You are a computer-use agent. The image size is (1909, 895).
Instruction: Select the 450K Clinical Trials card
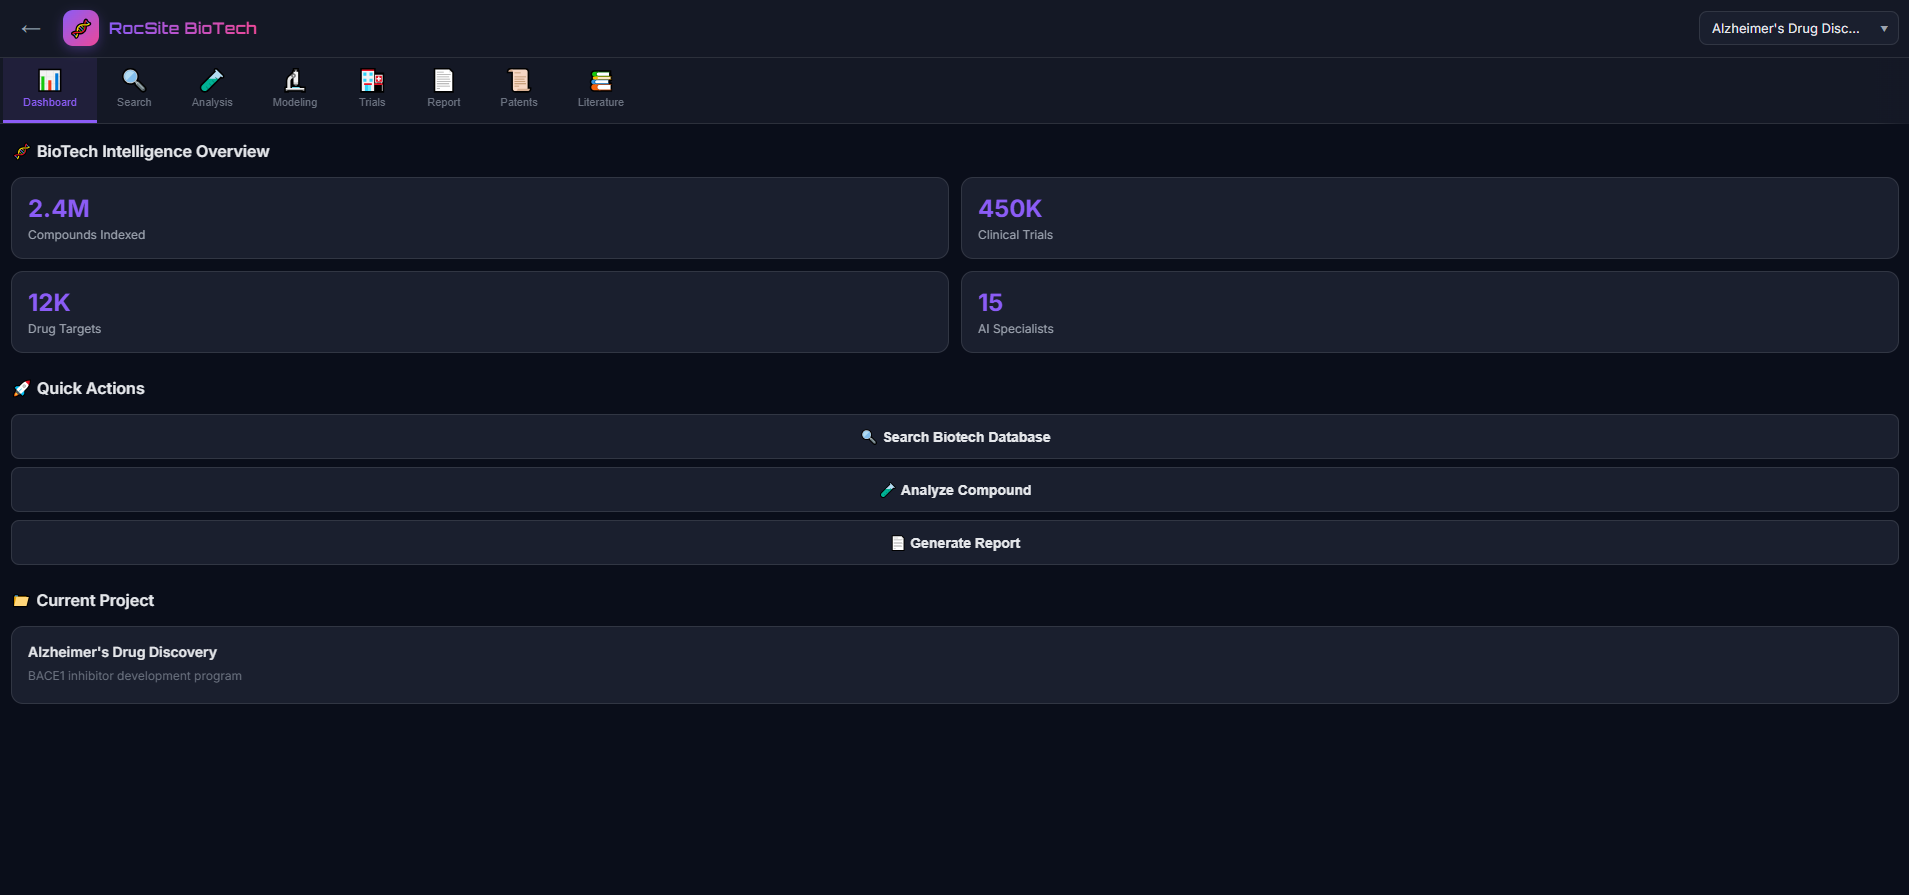(x=1429, y=218)
